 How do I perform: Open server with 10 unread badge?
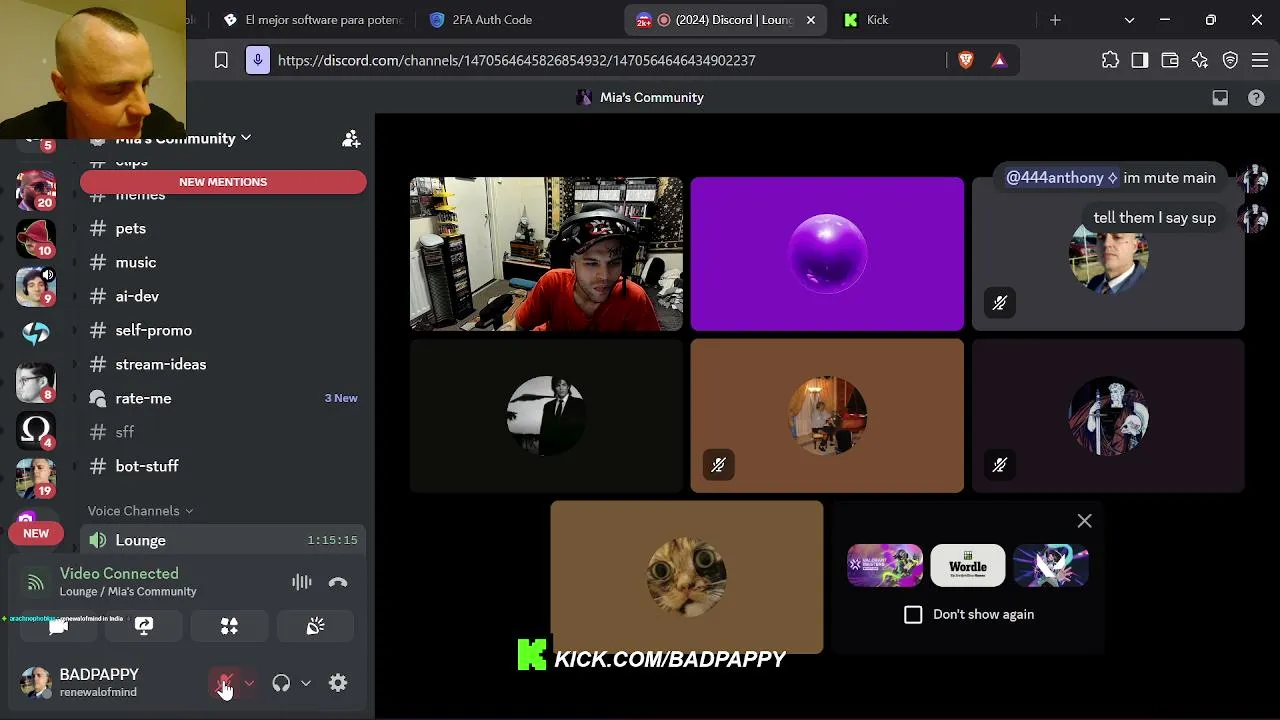point(36,237)
